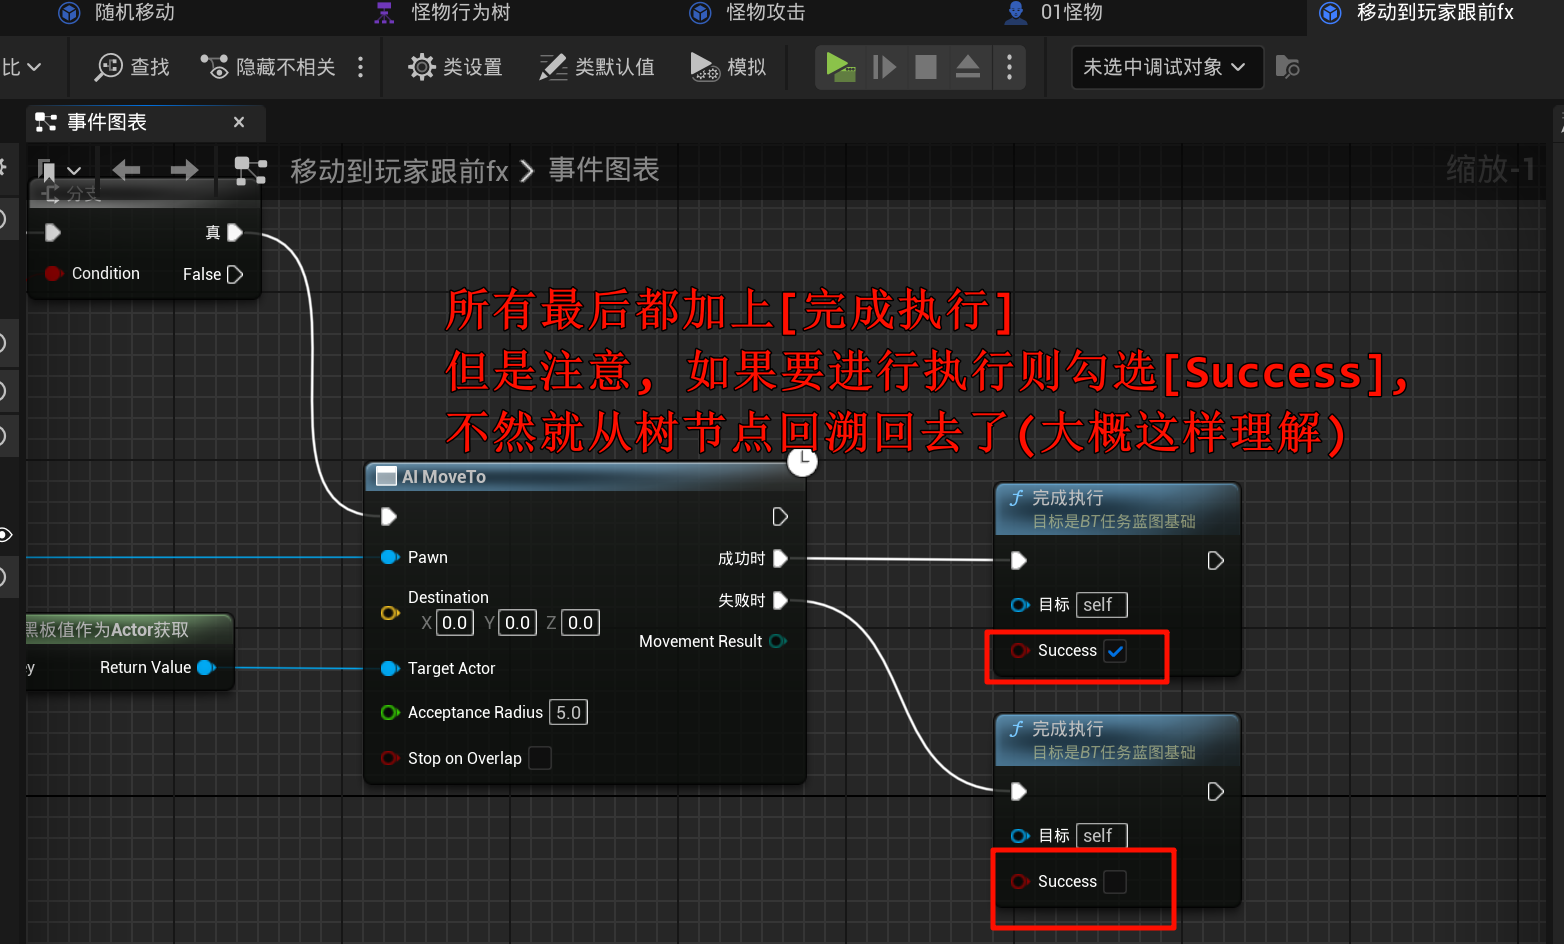Image resolution: width=1564 pixels, height=944 pixels.
Task: Check Success on the lower 完成执行 node
Action: [x=1115, y=882]
